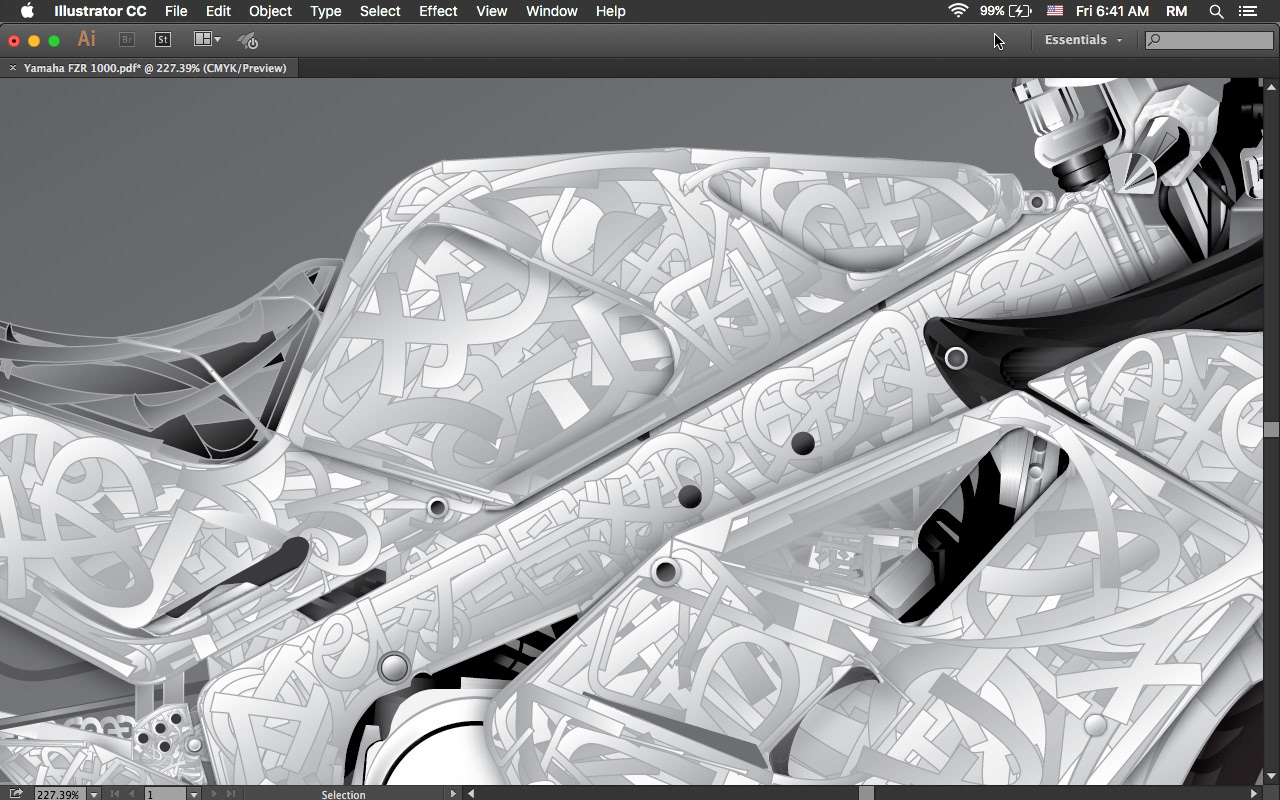The width and height of the screenshot is (1280, 800).
Task: Click the Wi-Fi status icon
Action: pos(959,11)
